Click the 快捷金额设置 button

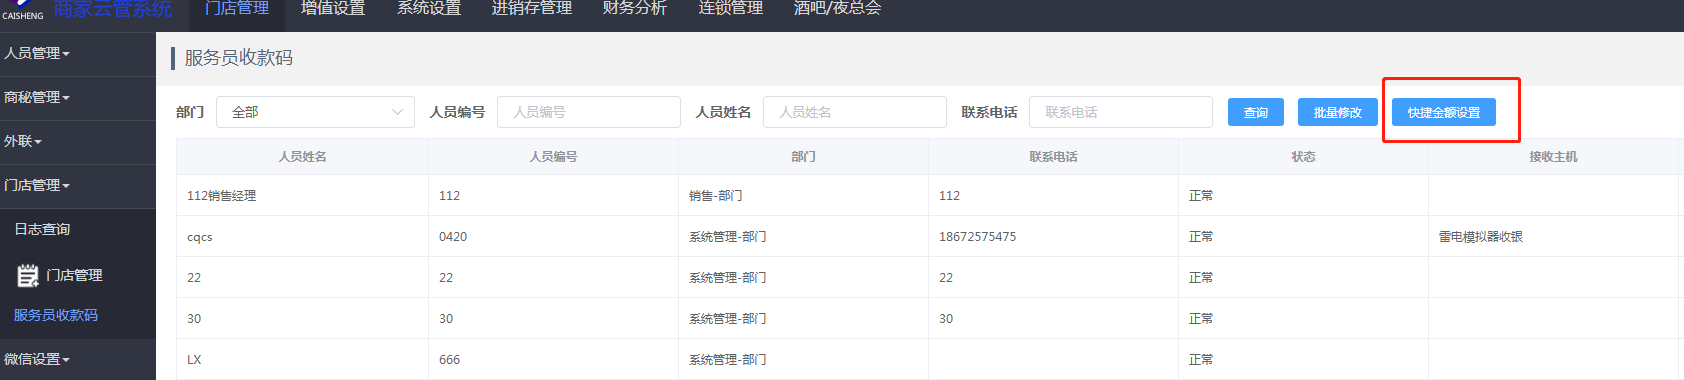[x=1444, y=112]
